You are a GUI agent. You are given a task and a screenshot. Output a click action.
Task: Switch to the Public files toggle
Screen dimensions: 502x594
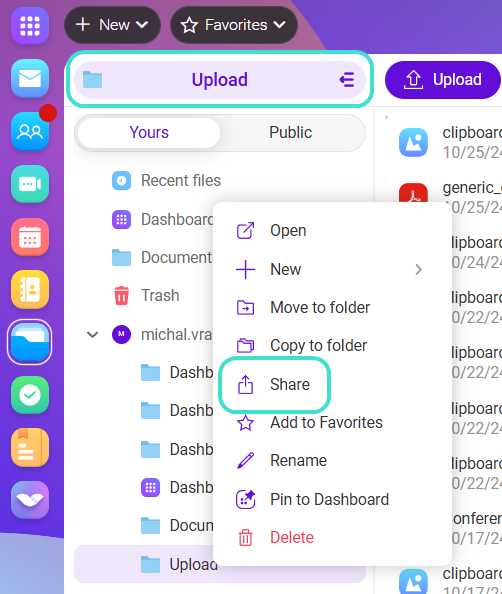click(291, 133)
